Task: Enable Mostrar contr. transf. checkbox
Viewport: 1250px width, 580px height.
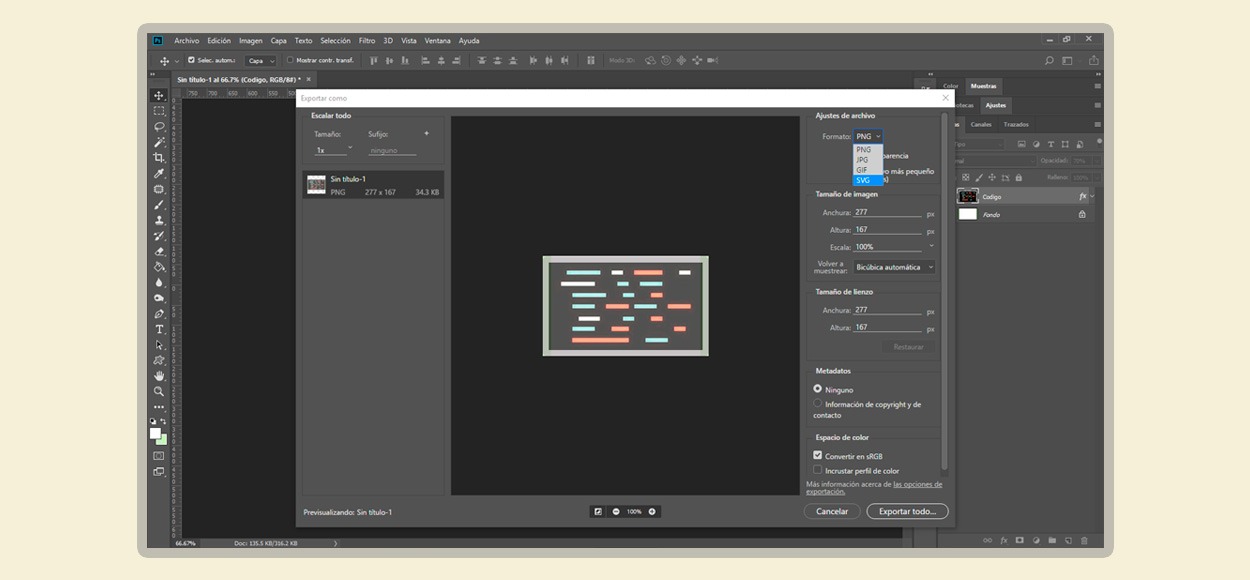Action: pos(291,60)
